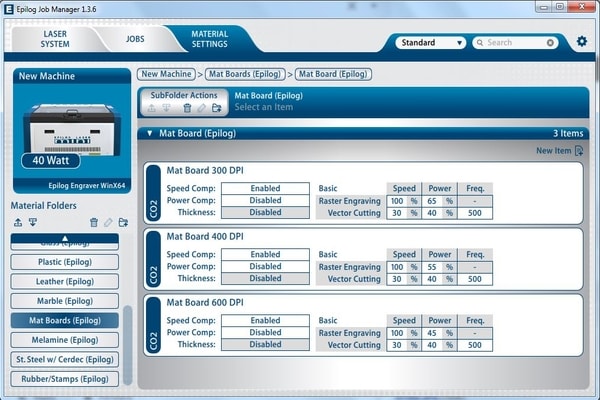The height and width of the screenshot is (400, 600).
Task: Click the '3 Items' count label
Action: [568, 133]
